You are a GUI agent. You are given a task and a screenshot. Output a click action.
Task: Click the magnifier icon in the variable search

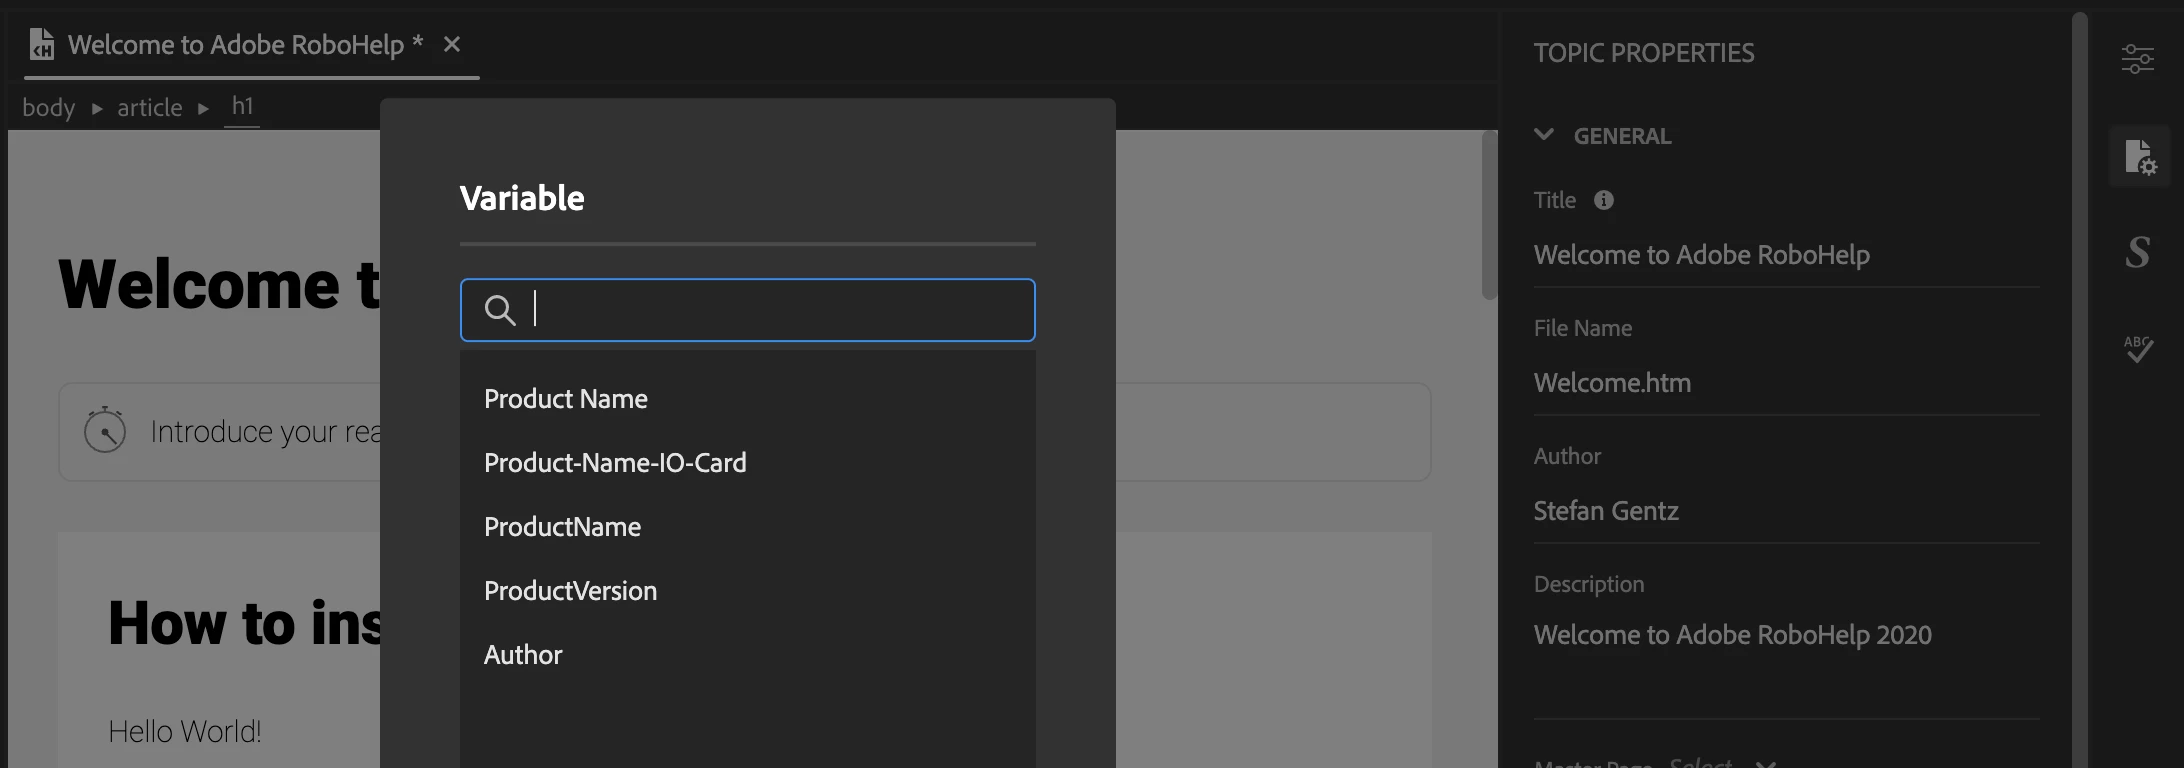click(x=499, y=310)
